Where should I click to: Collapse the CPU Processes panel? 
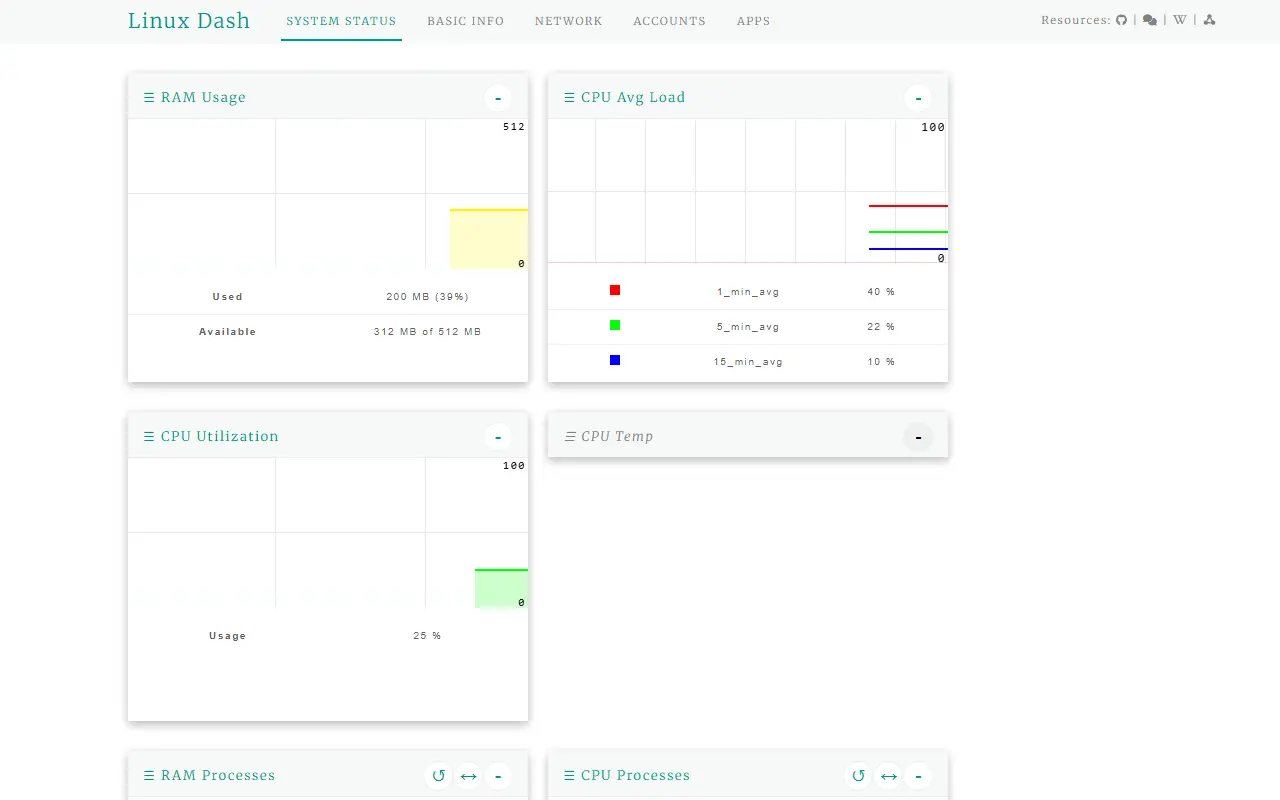pyautogui.click(x=918, y=776)
